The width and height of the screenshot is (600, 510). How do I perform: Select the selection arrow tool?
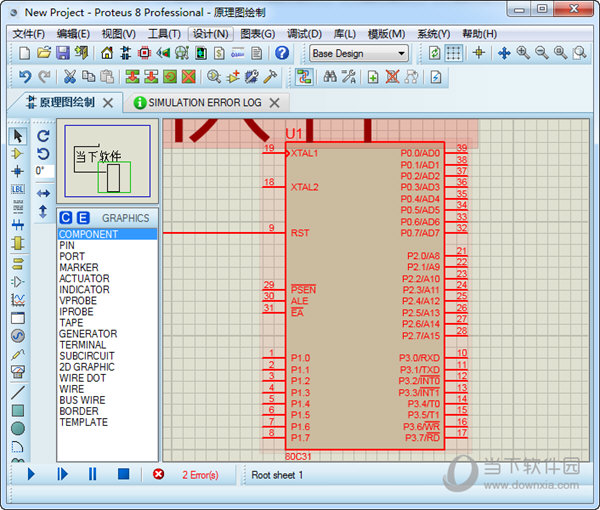pos(17,135)
